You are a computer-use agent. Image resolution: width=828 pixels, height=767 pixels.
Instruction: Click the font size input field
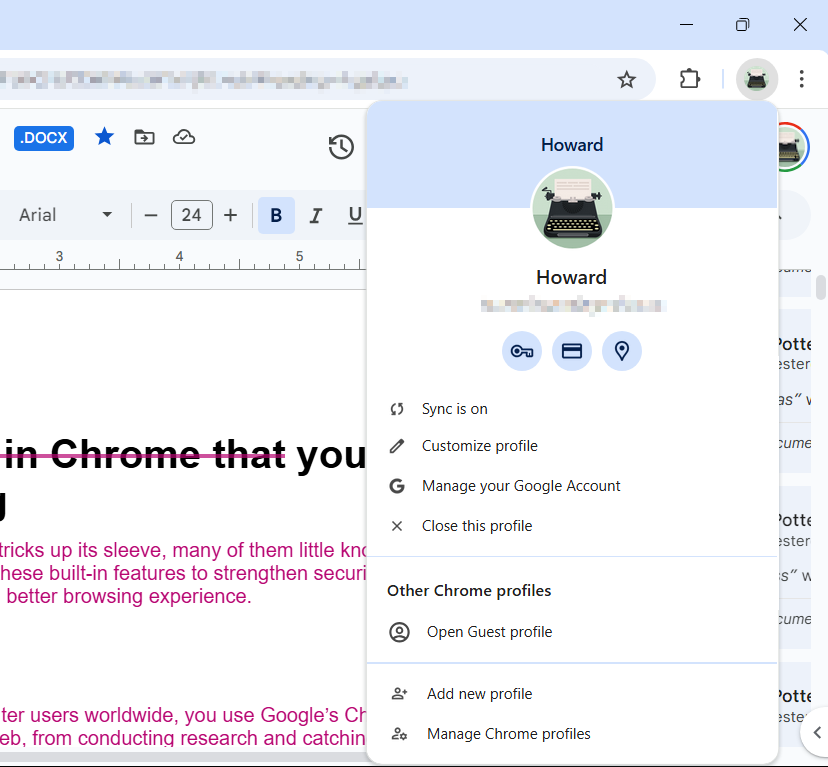(191, 215)
